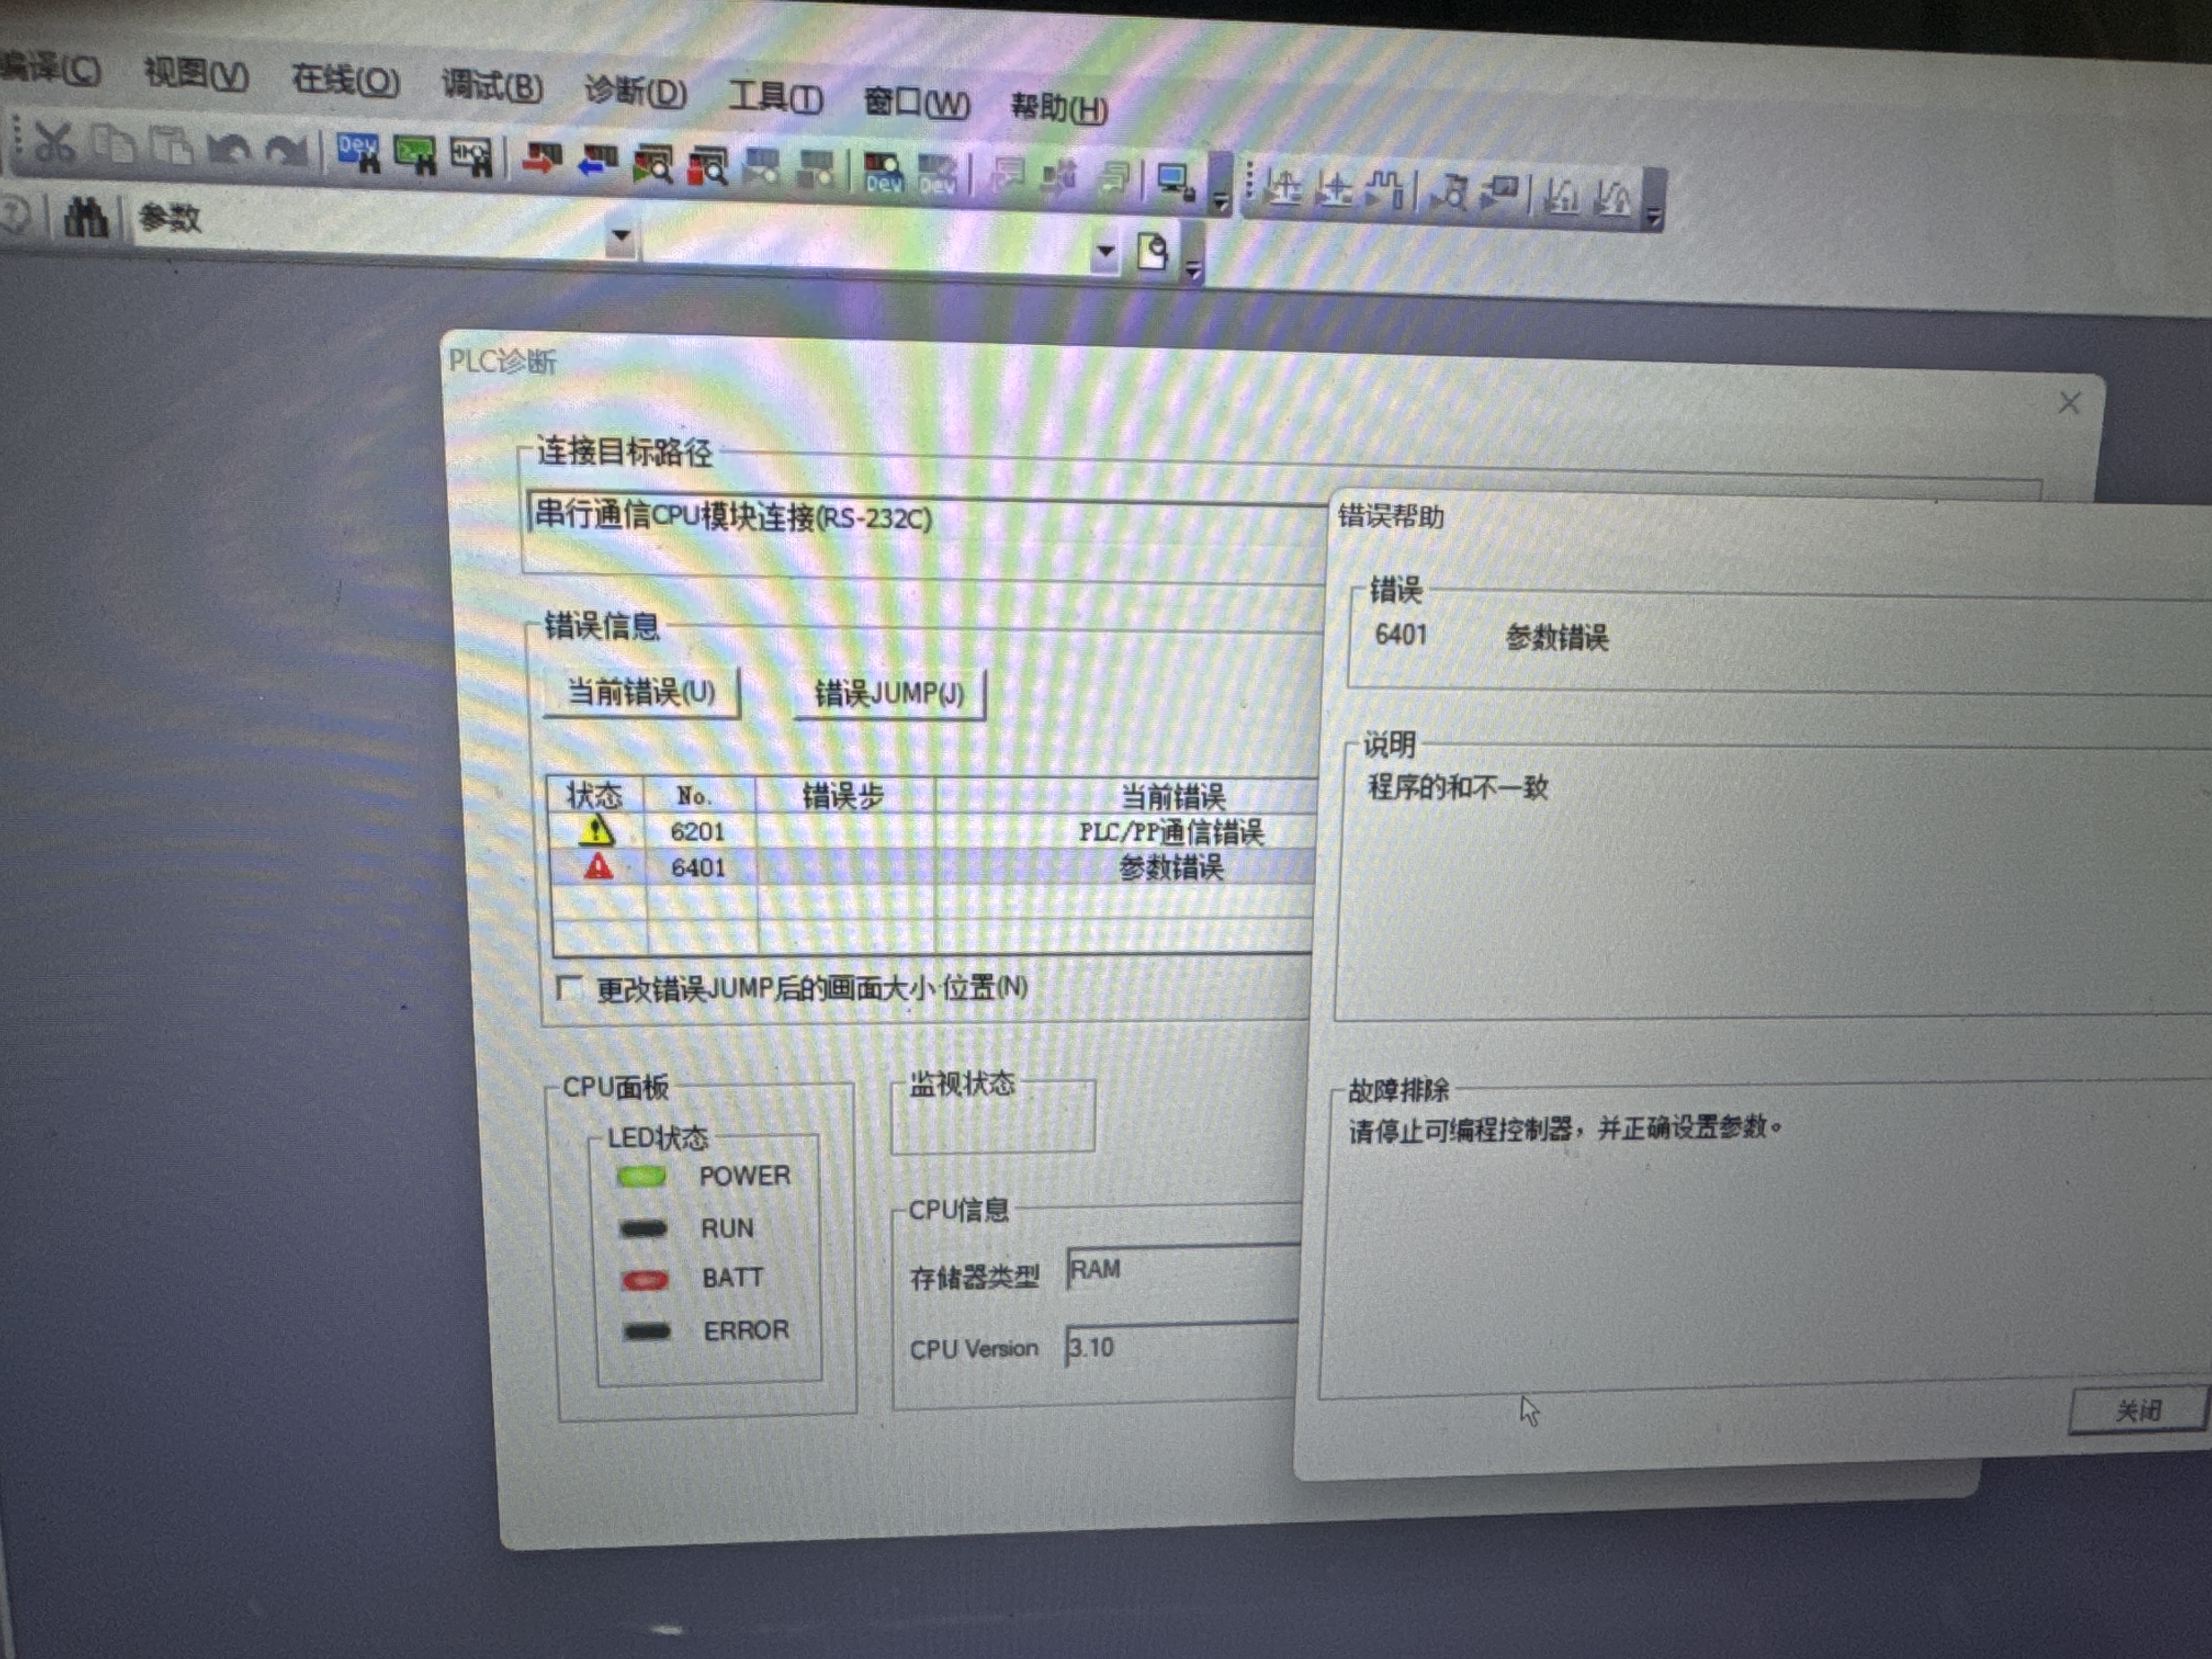2212x1659 pixels.
Task: Open the 在线(O) online menu
Action: (345, 80)
